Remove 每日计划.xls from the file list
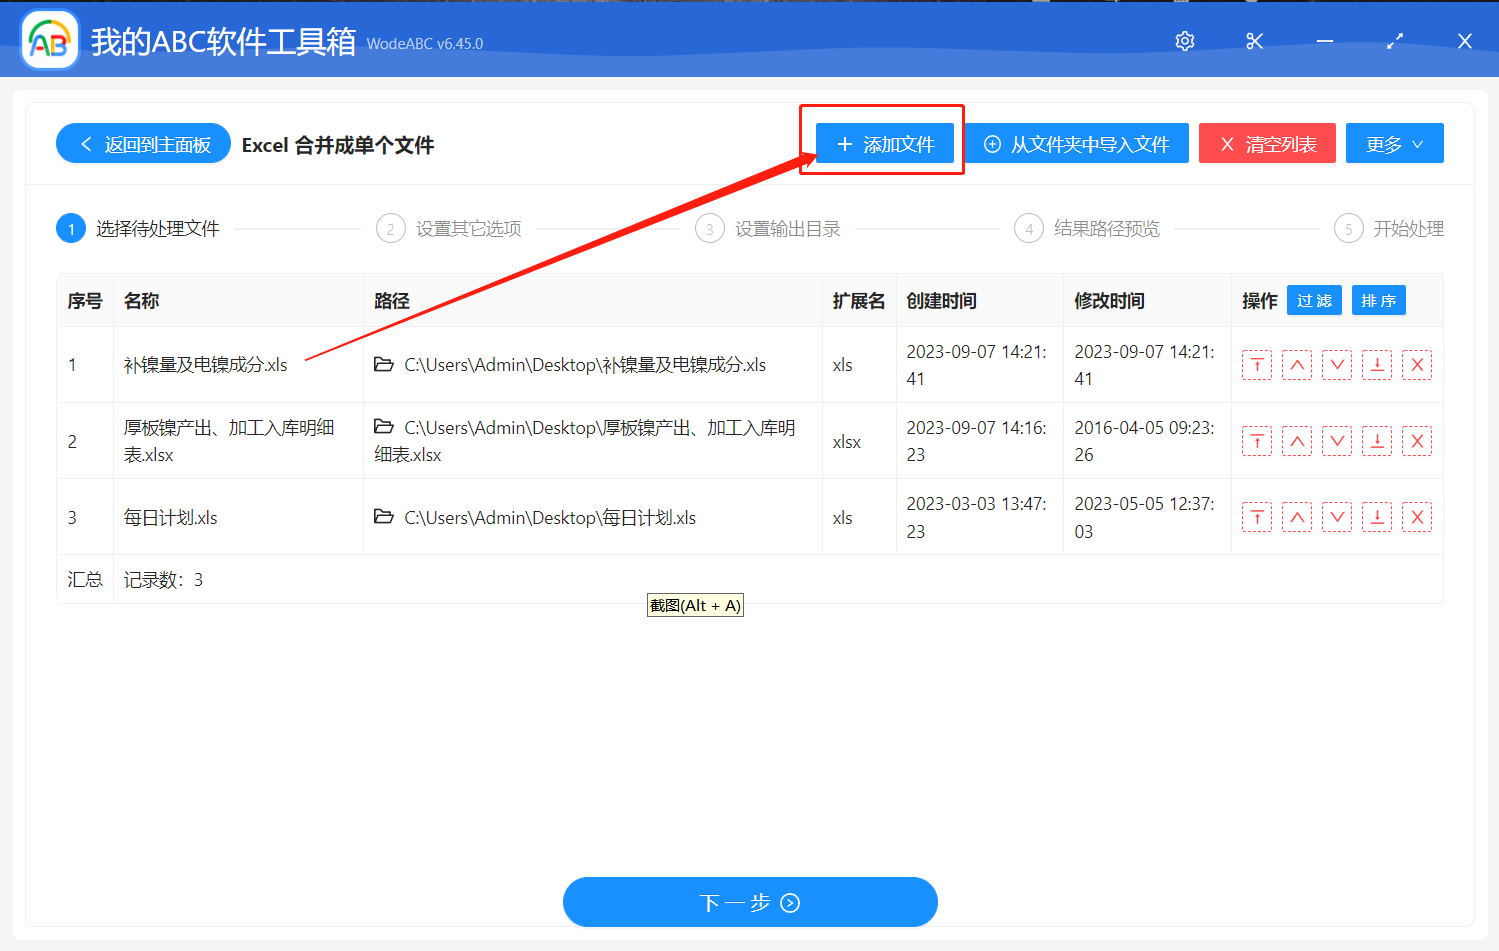This screenshot has height=951, width=1499. point(1417,517)
